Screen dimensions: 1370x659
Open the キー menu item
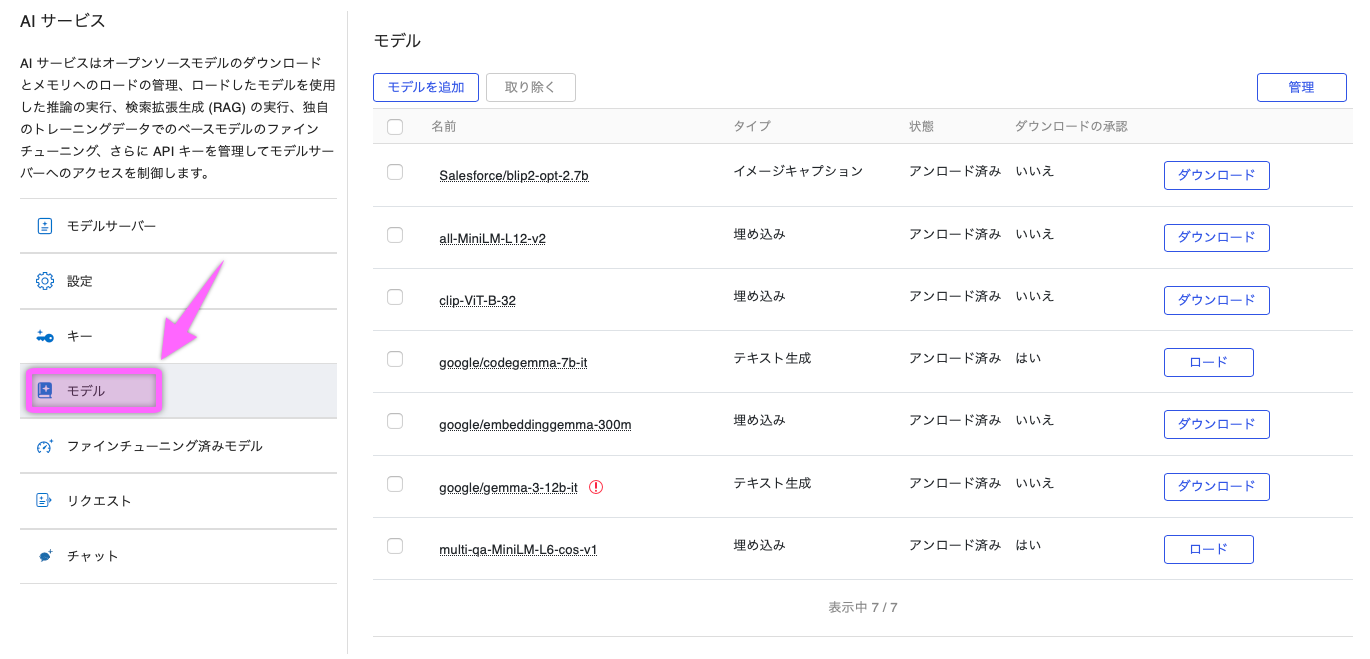click(x=178, y=336)
